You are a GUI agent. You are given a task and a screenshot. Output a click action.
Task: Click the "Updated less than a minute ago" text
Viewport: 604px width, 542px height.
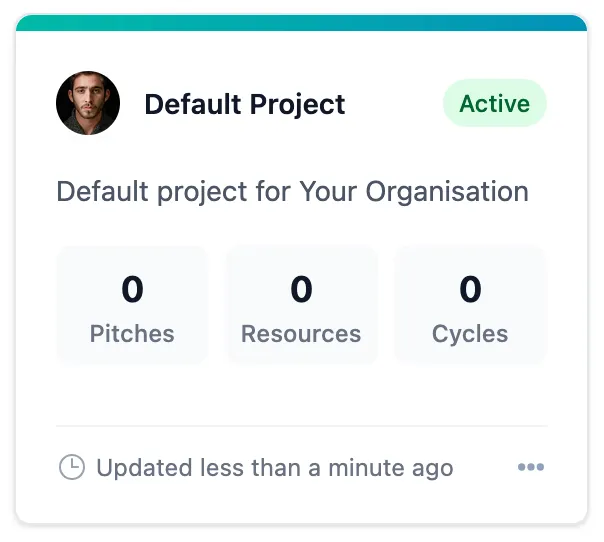tap(275, 468)
